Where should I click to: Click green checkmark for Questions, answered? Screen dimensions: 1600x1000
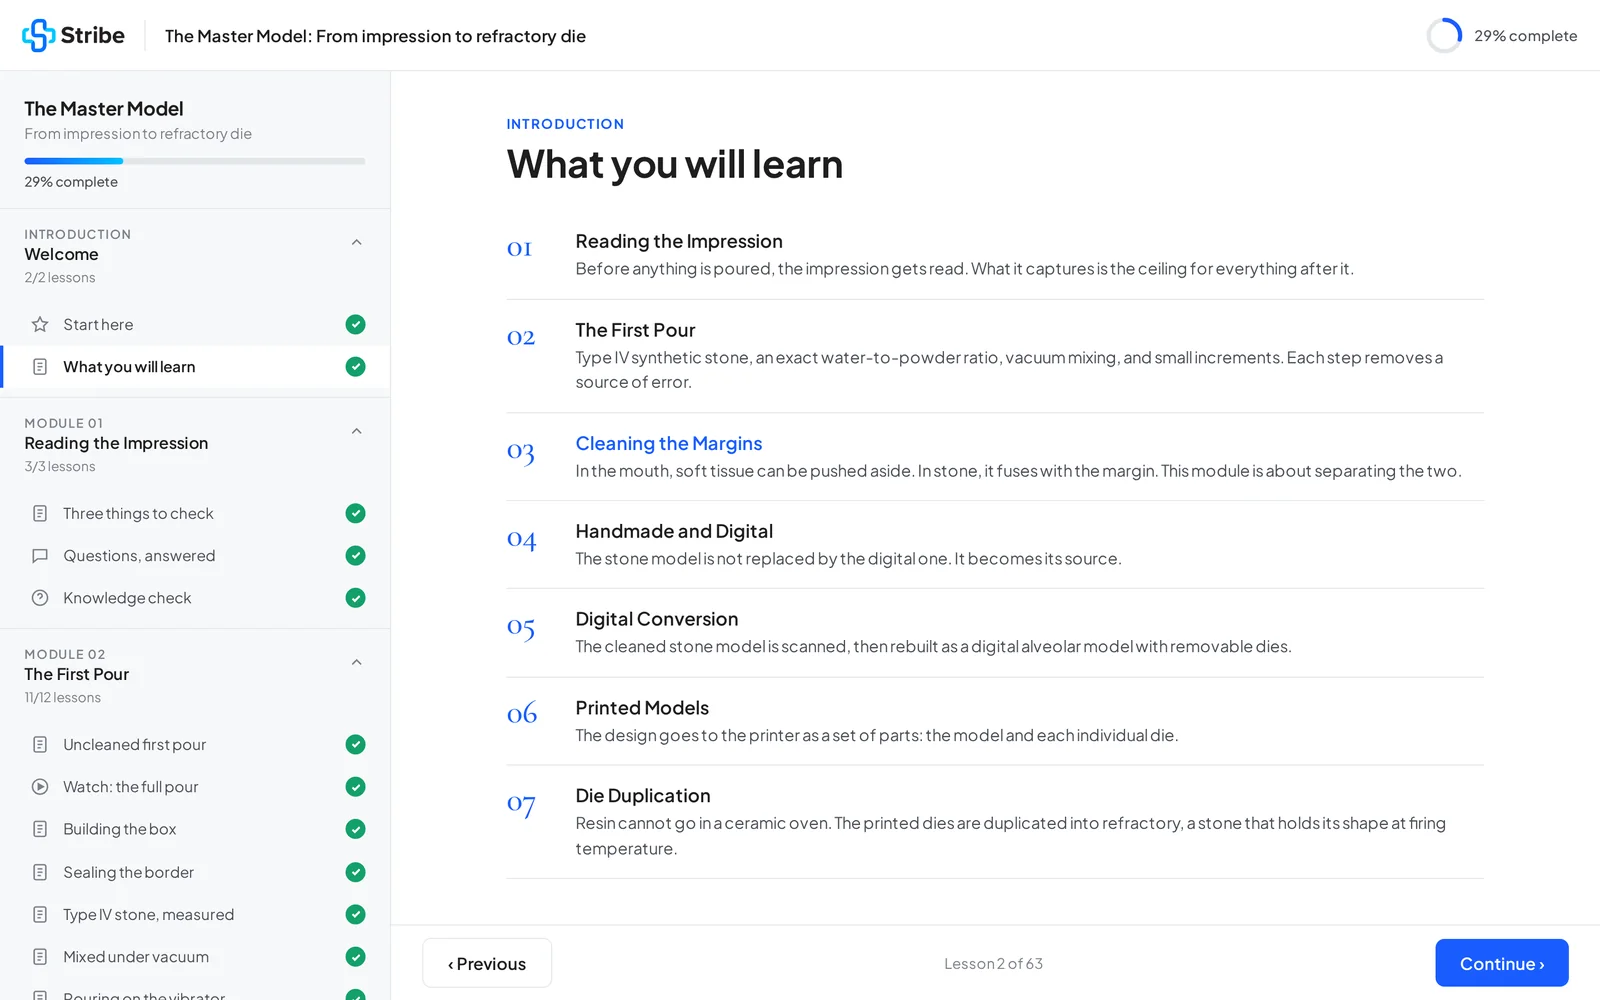355,556
